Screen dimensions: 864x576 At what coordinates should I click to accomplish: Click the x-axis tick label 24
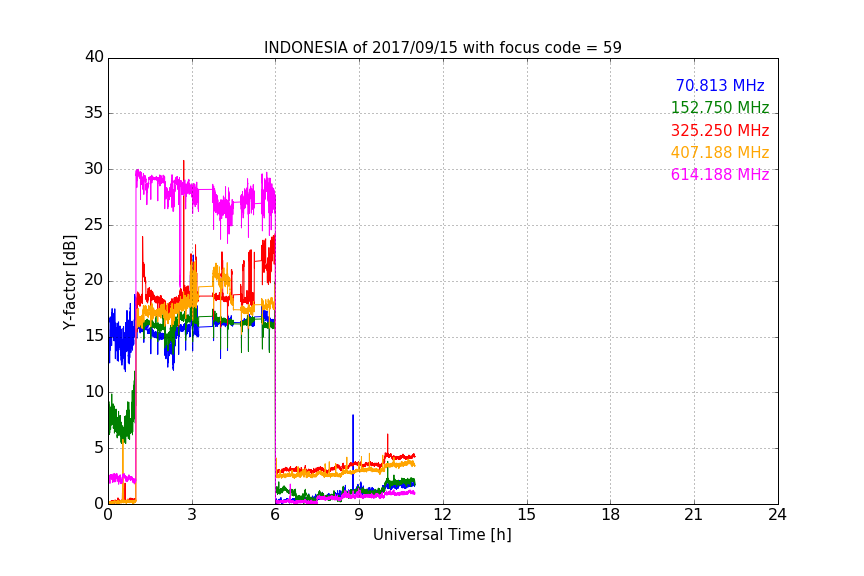pos(777,515)
